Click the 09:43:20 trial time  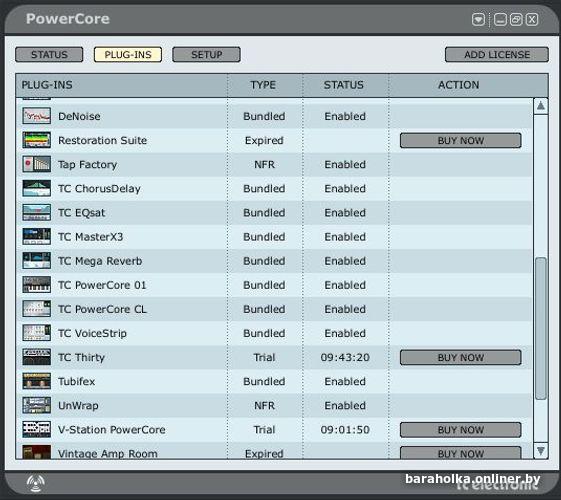coord(345,357)
